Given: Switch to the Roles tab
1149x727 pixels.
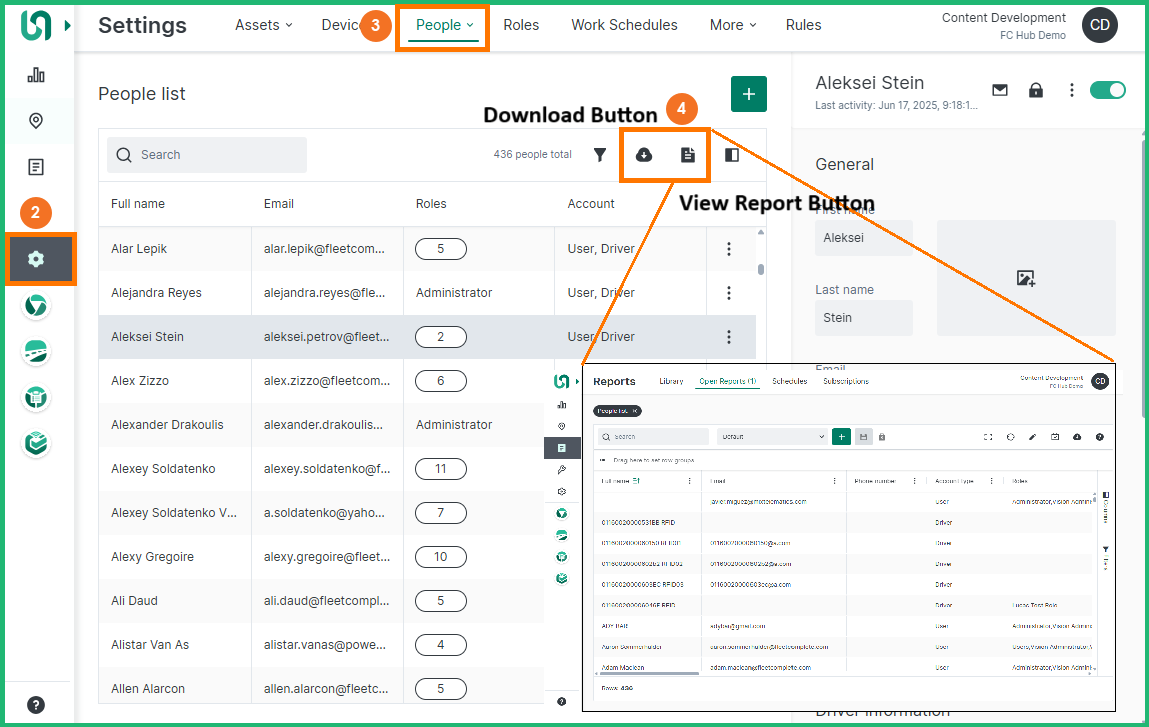Looking at the screenshot, I should click(x=521, y=25).
